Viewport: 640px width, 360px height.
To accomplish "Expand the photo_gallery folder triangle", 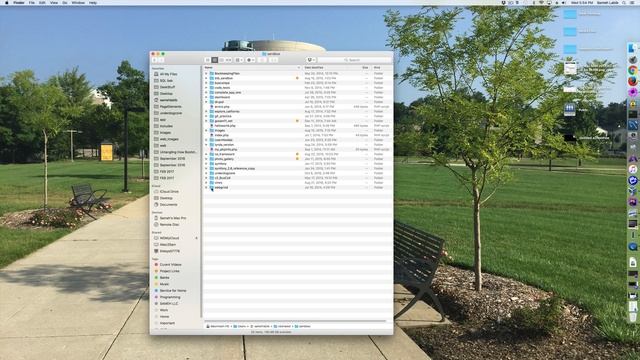I will click(x=207, y=159).
